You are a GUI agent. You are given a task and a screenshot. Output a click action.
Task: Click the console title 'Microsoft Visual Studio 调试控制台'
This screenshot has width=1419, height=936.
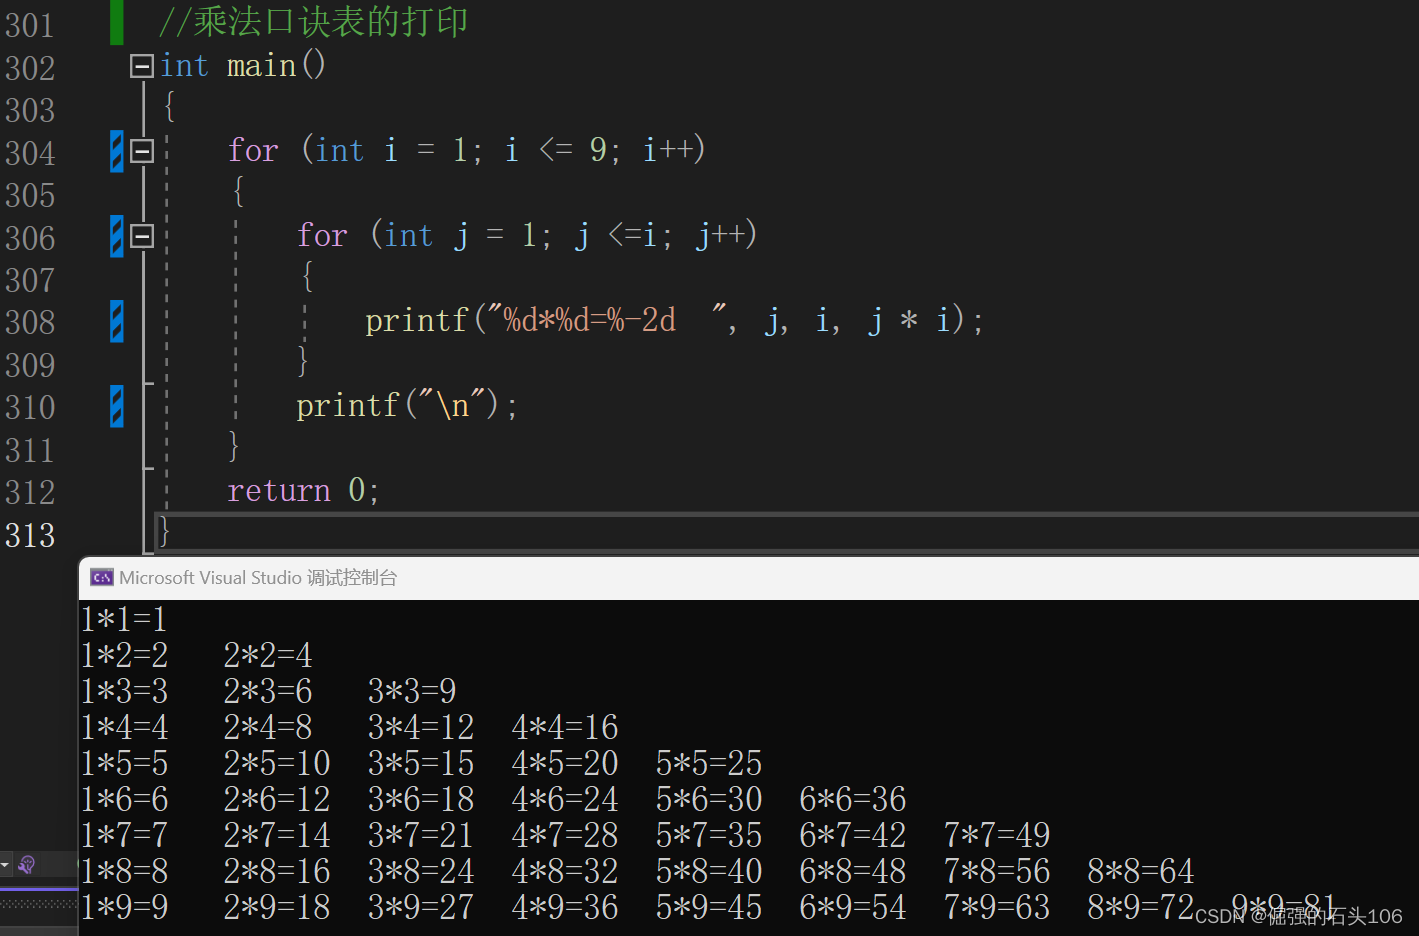[x=258, y=577]
